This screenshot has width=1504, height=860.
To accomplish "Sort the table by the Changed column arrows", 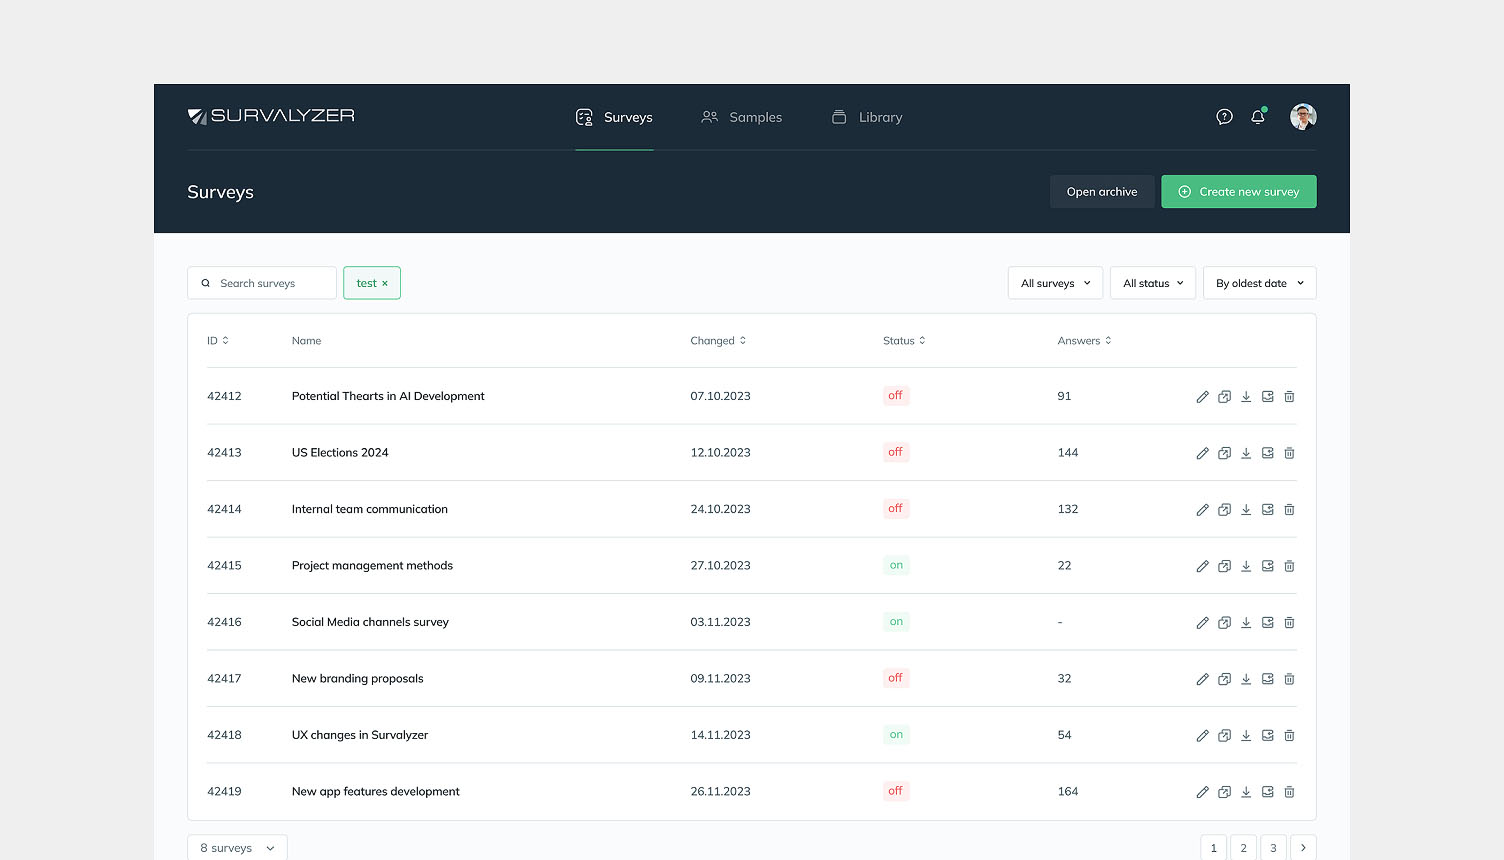I will coord(744,340).
